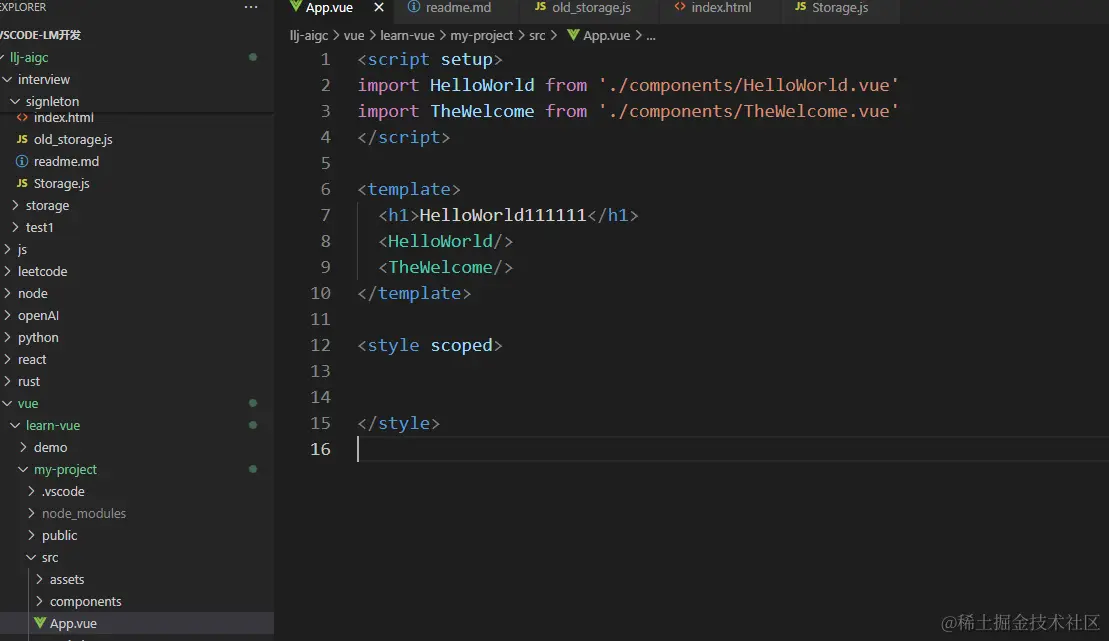Click the info icon on readme.md tab
1109x641 pixels.
click(x=414, y=7)
